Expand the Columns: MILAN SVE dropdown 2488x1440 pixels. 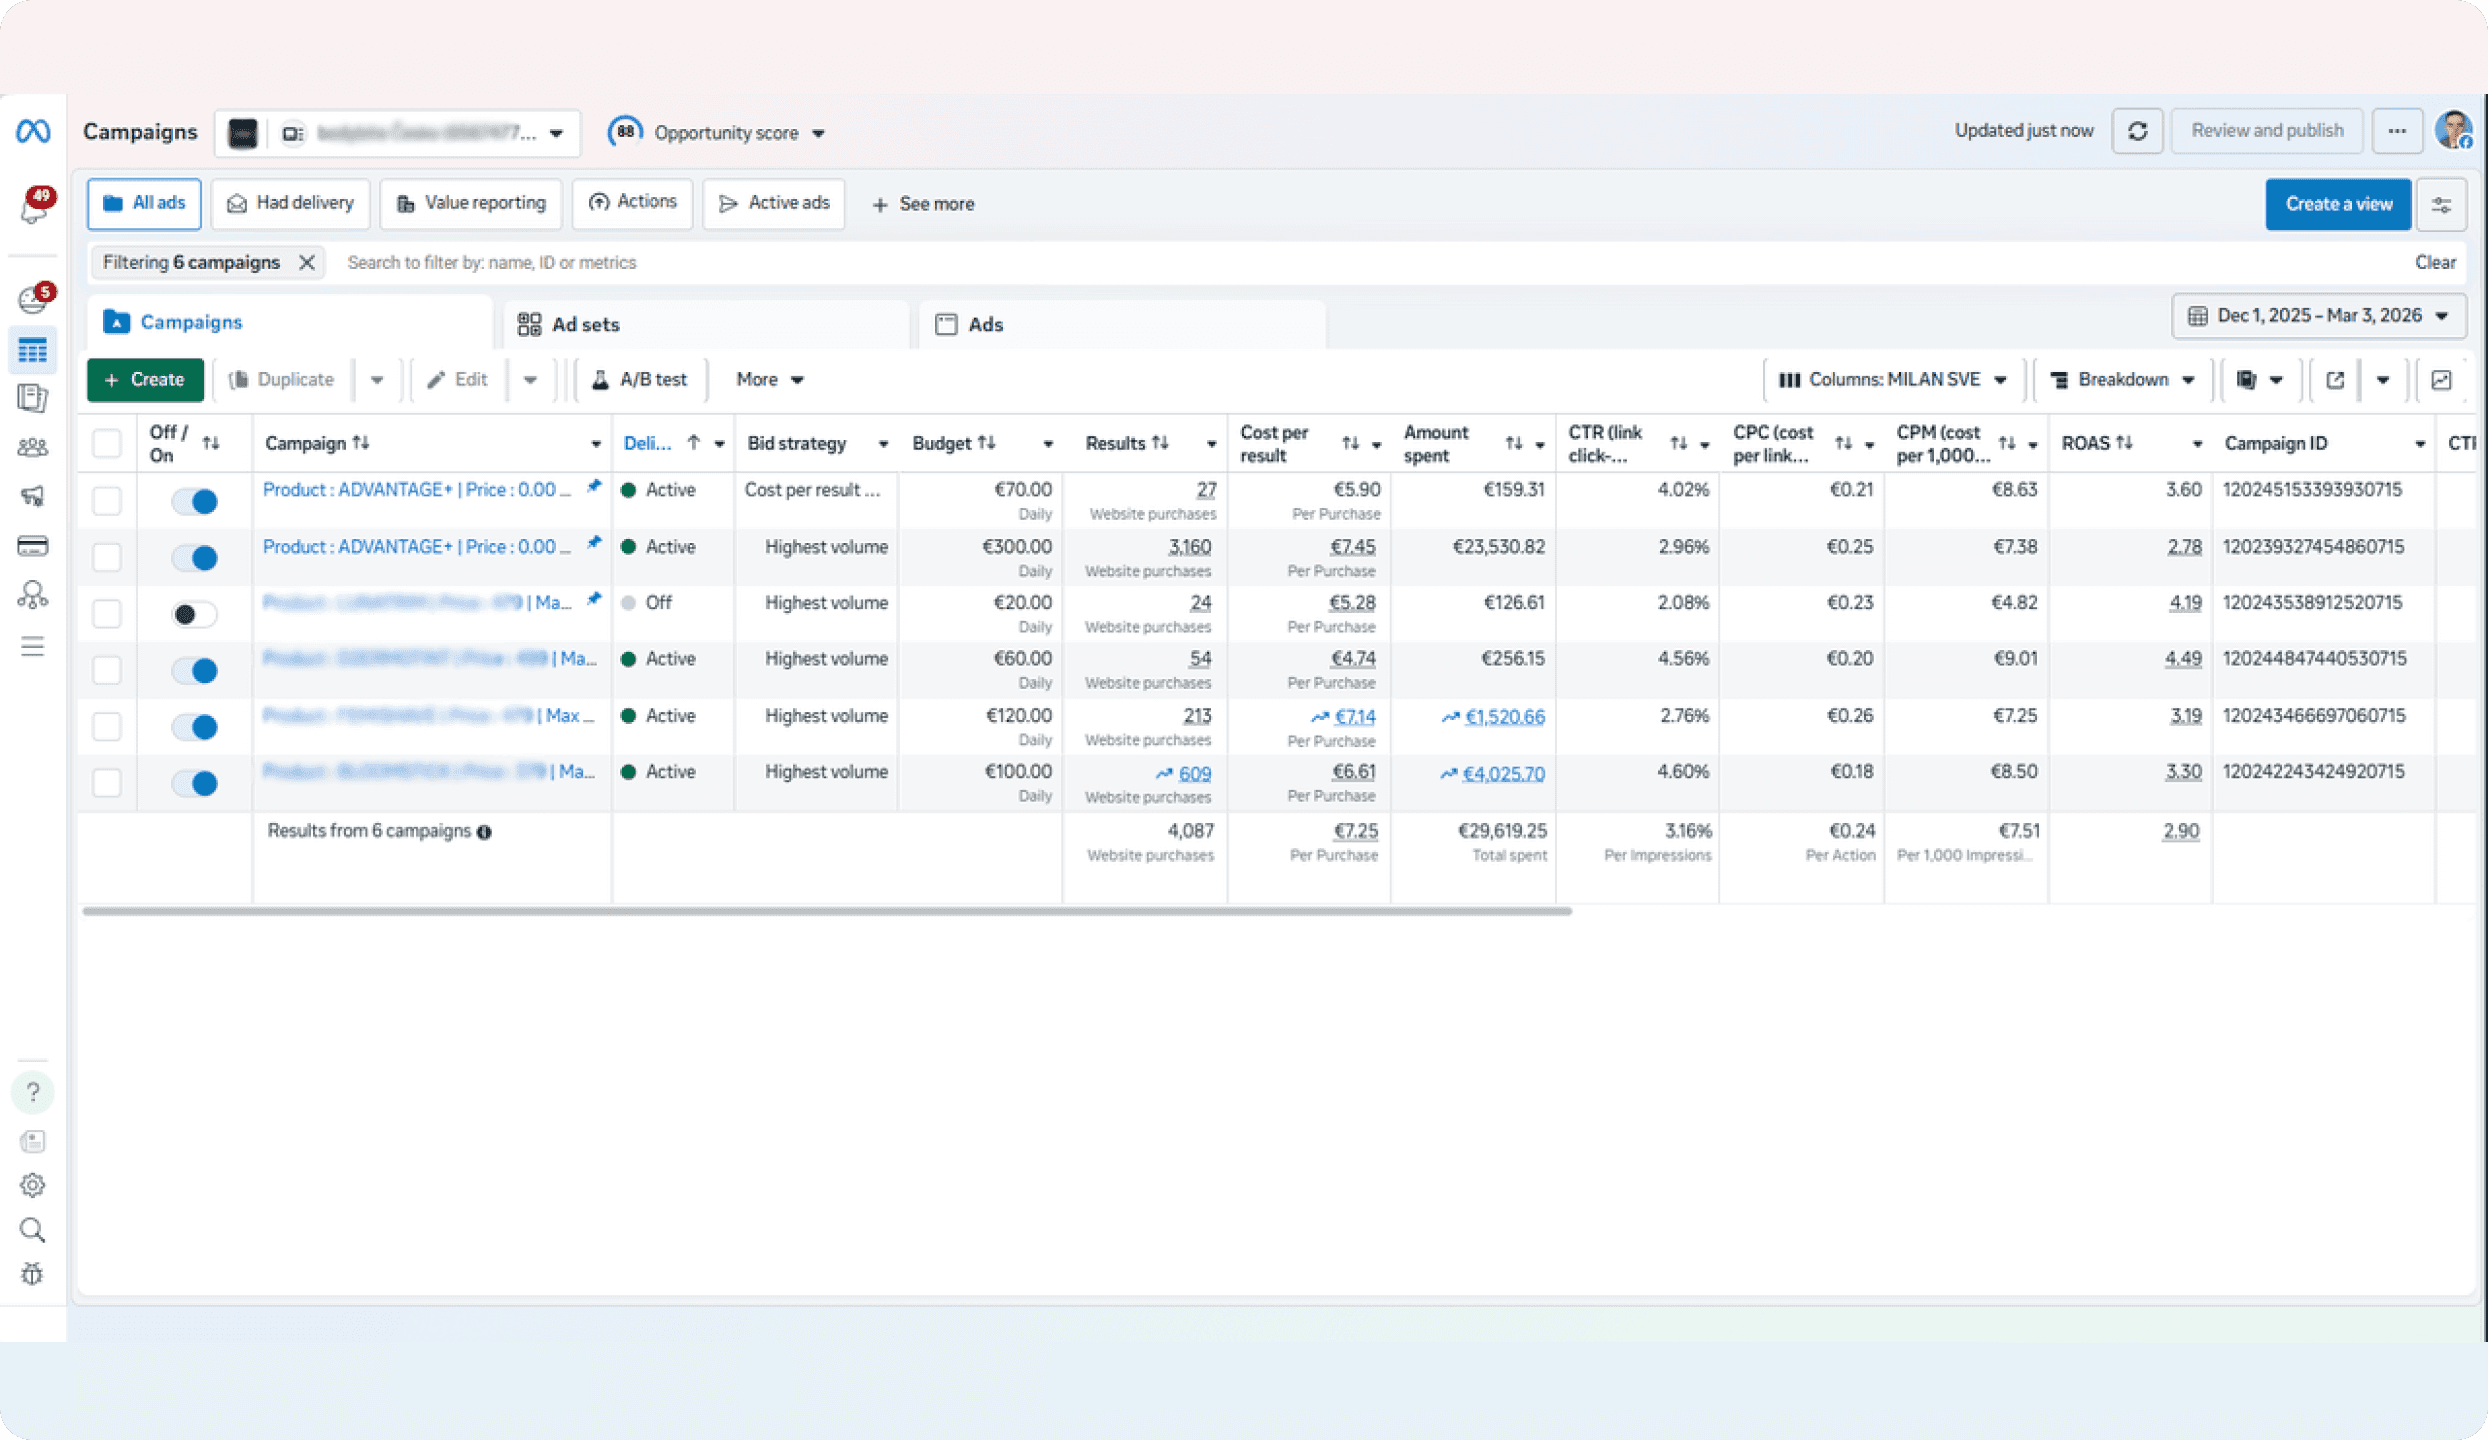click(1893, 380)
